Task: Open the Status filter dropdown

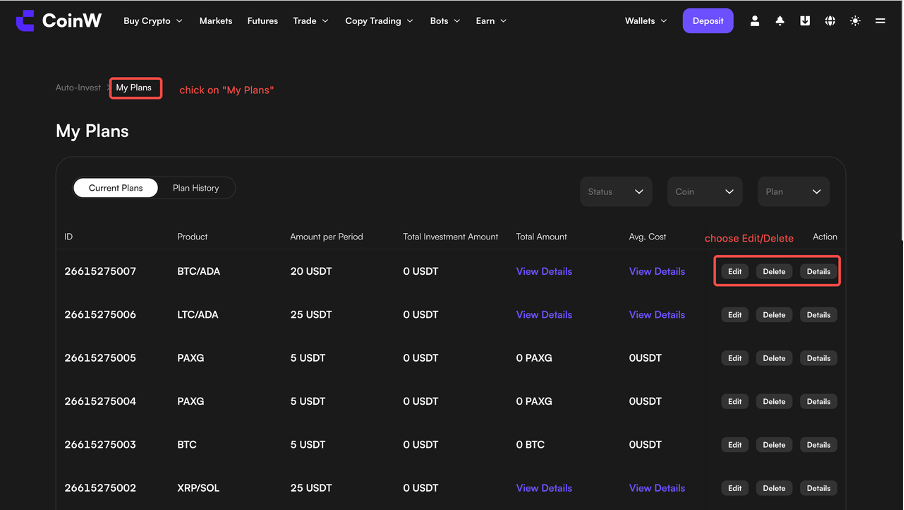Action: 616,191
